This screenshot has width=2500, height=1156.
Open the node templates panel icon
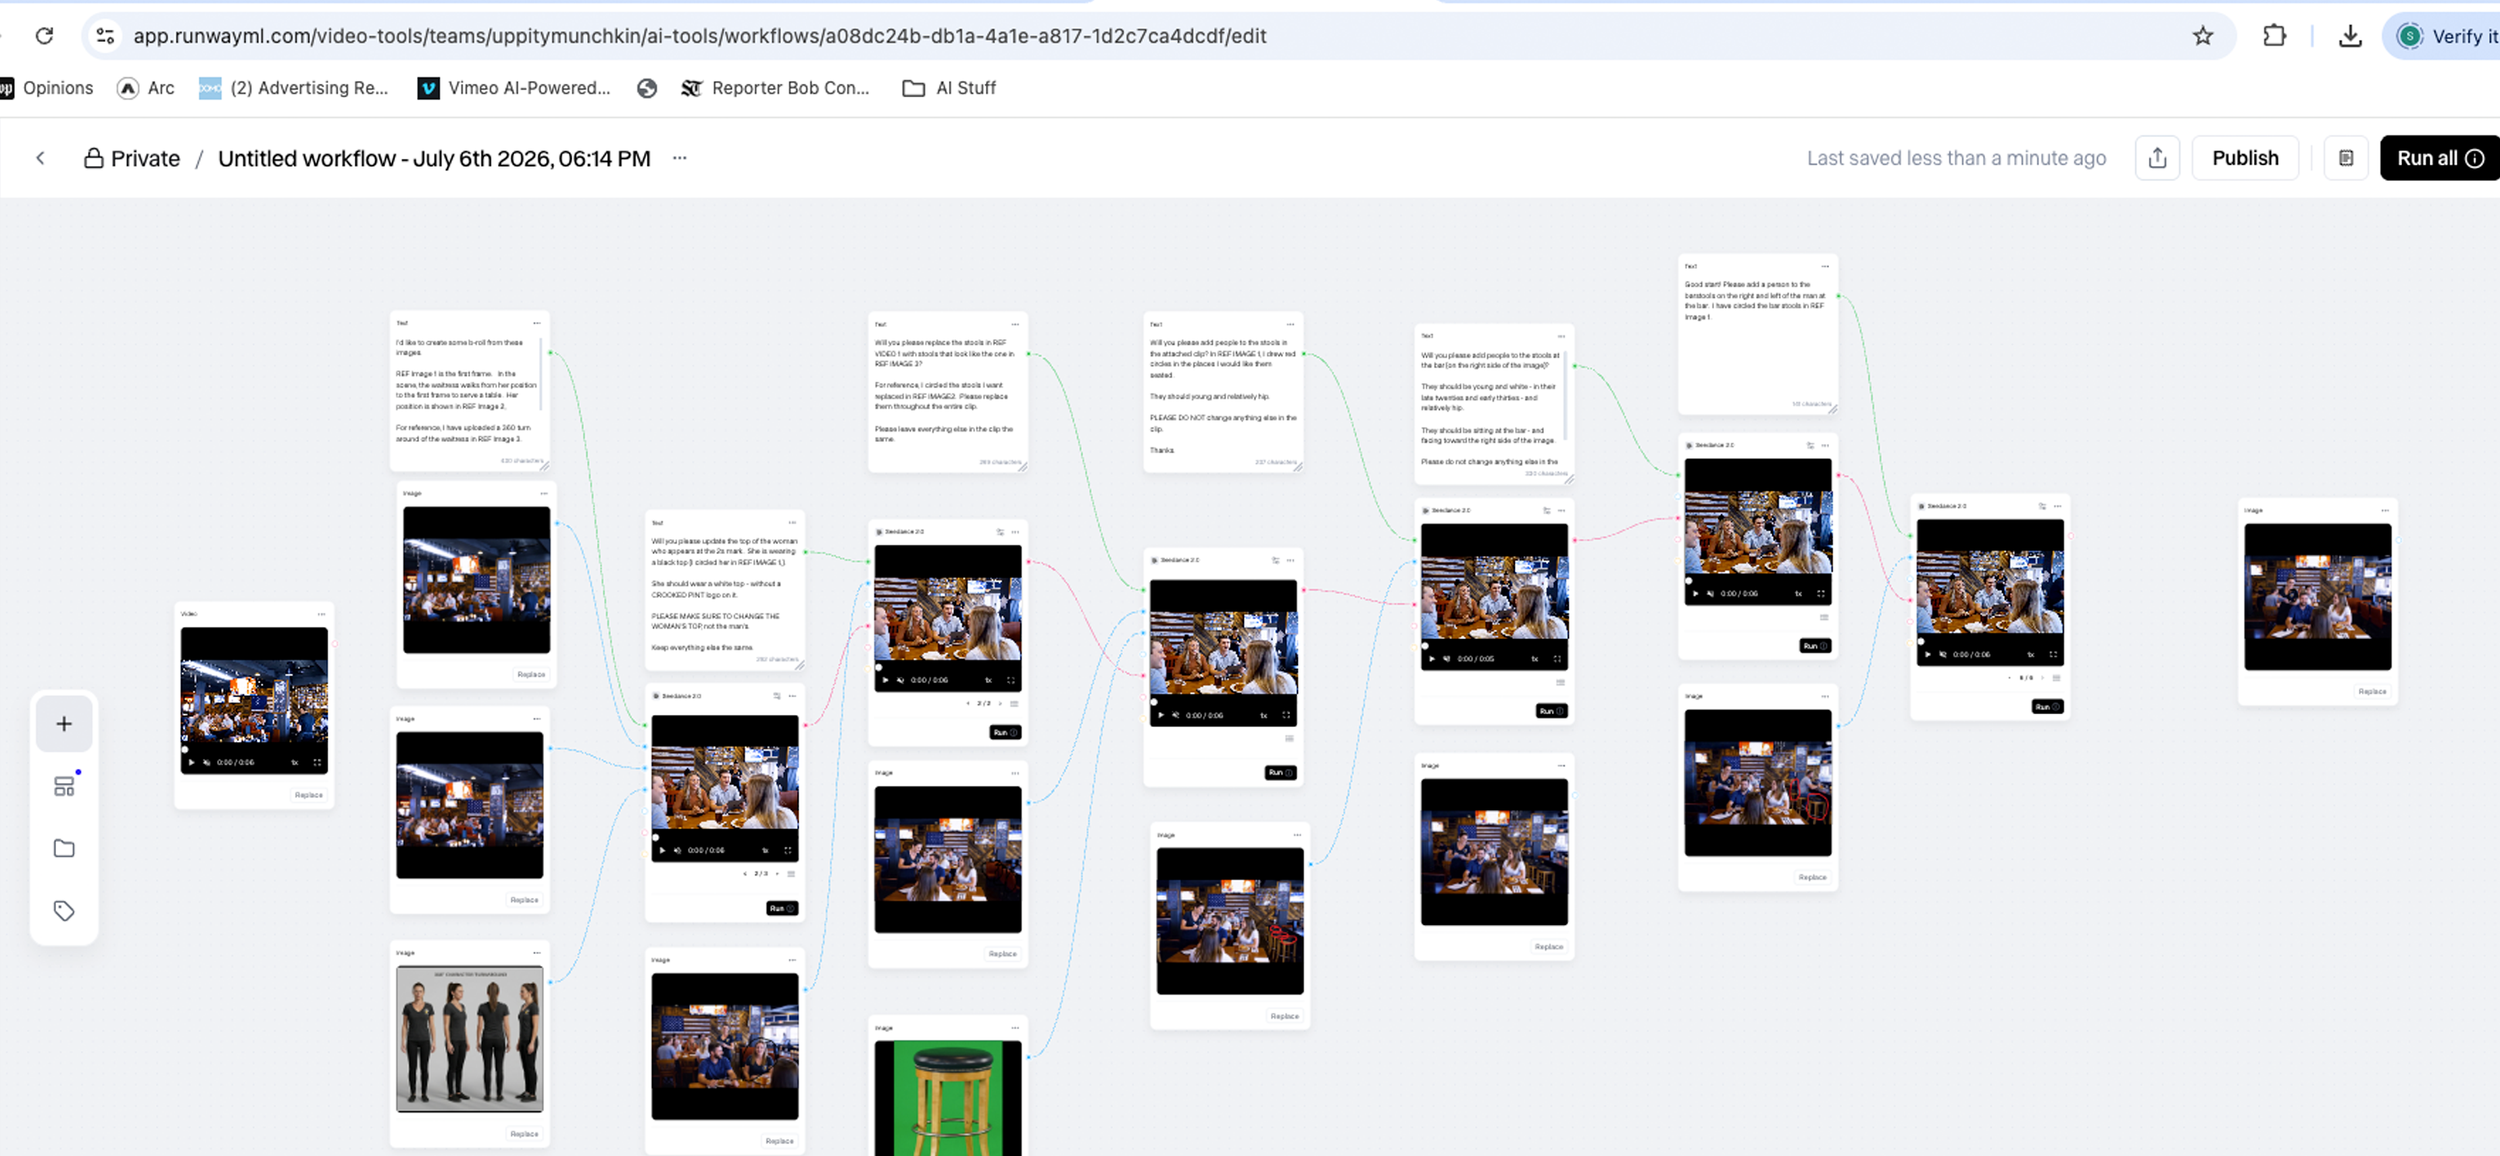(64, 786)
